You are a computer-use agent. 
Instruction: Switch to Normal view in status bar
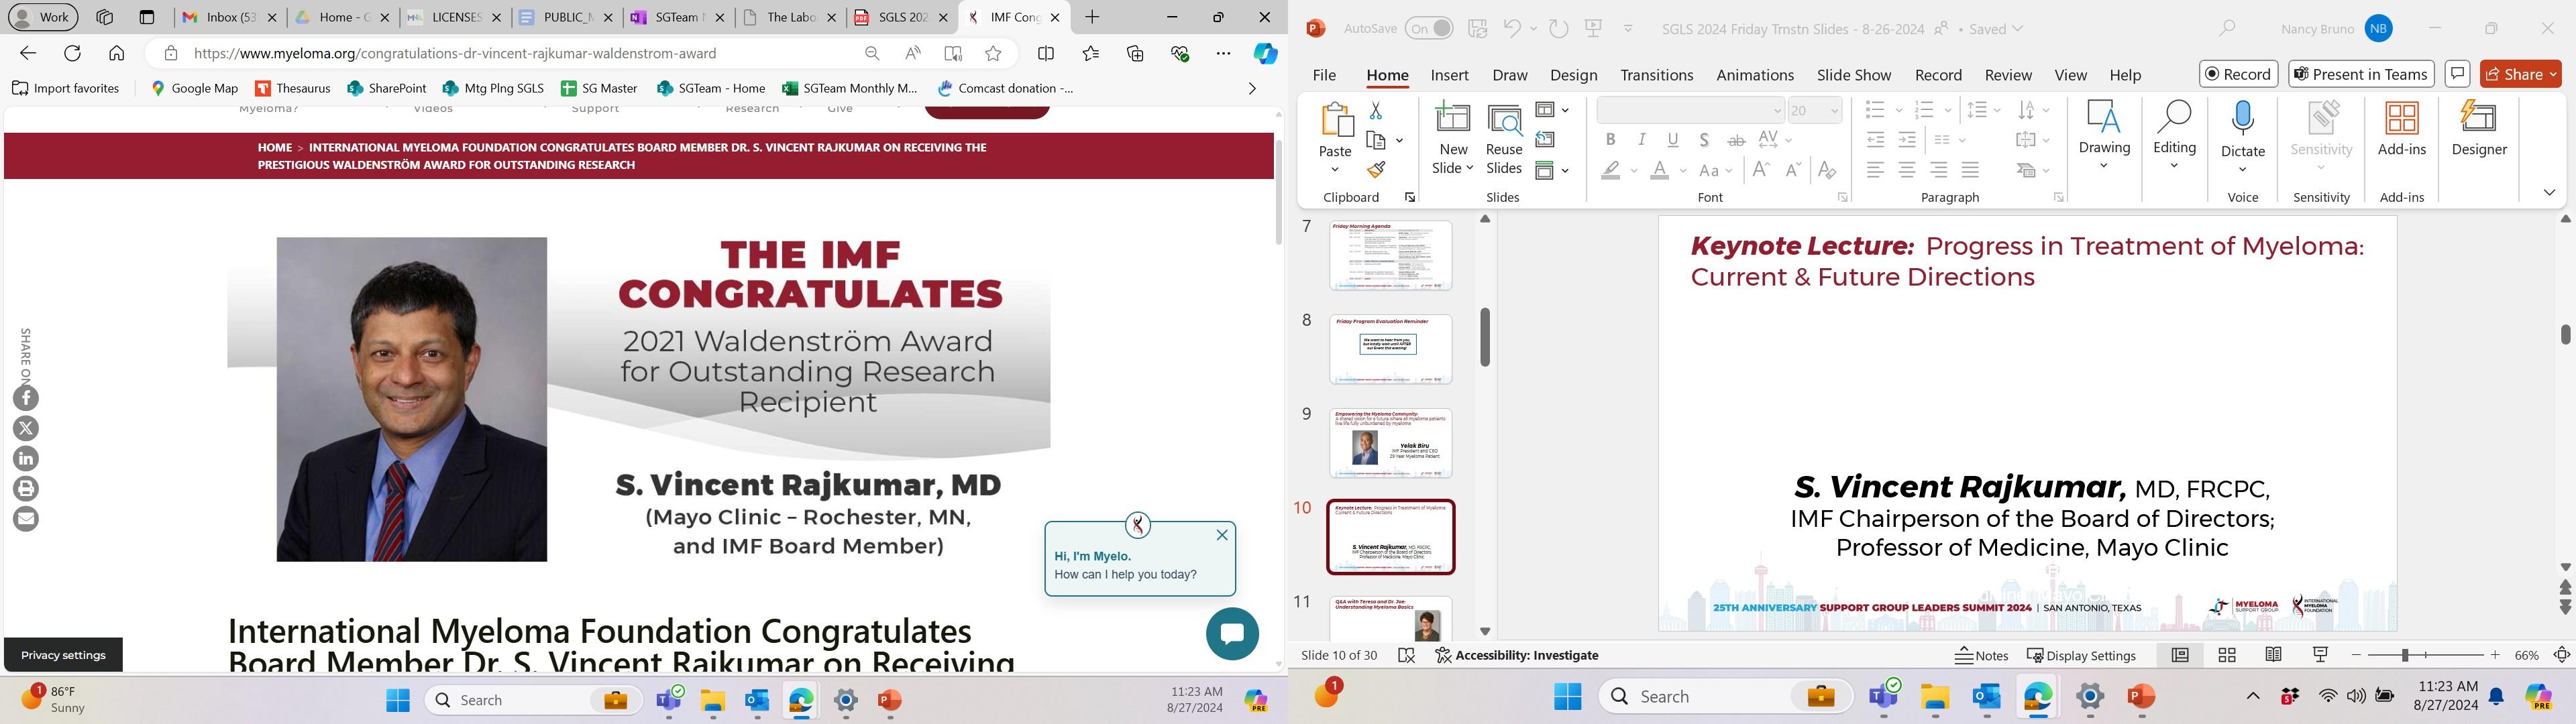[2180, 655]
